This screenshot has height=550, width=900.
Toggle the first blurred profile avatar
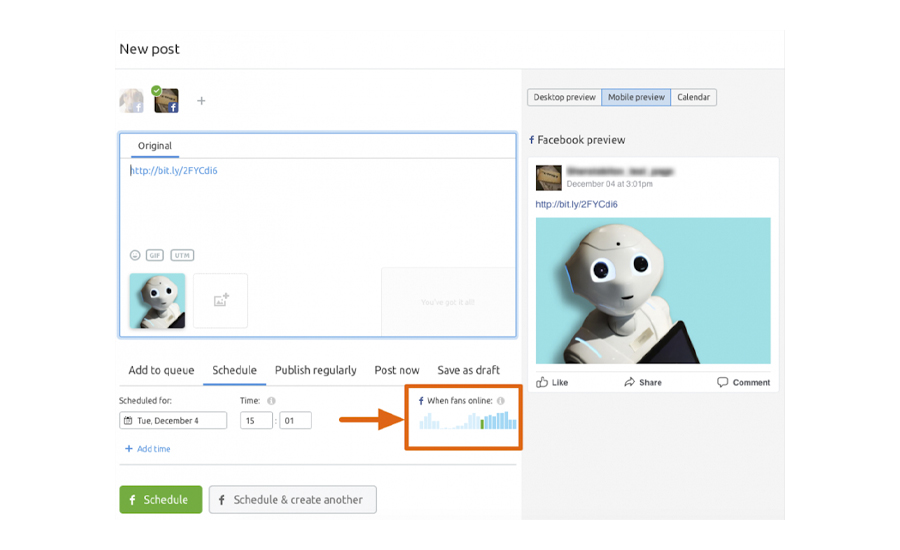(x=131, y=101)
